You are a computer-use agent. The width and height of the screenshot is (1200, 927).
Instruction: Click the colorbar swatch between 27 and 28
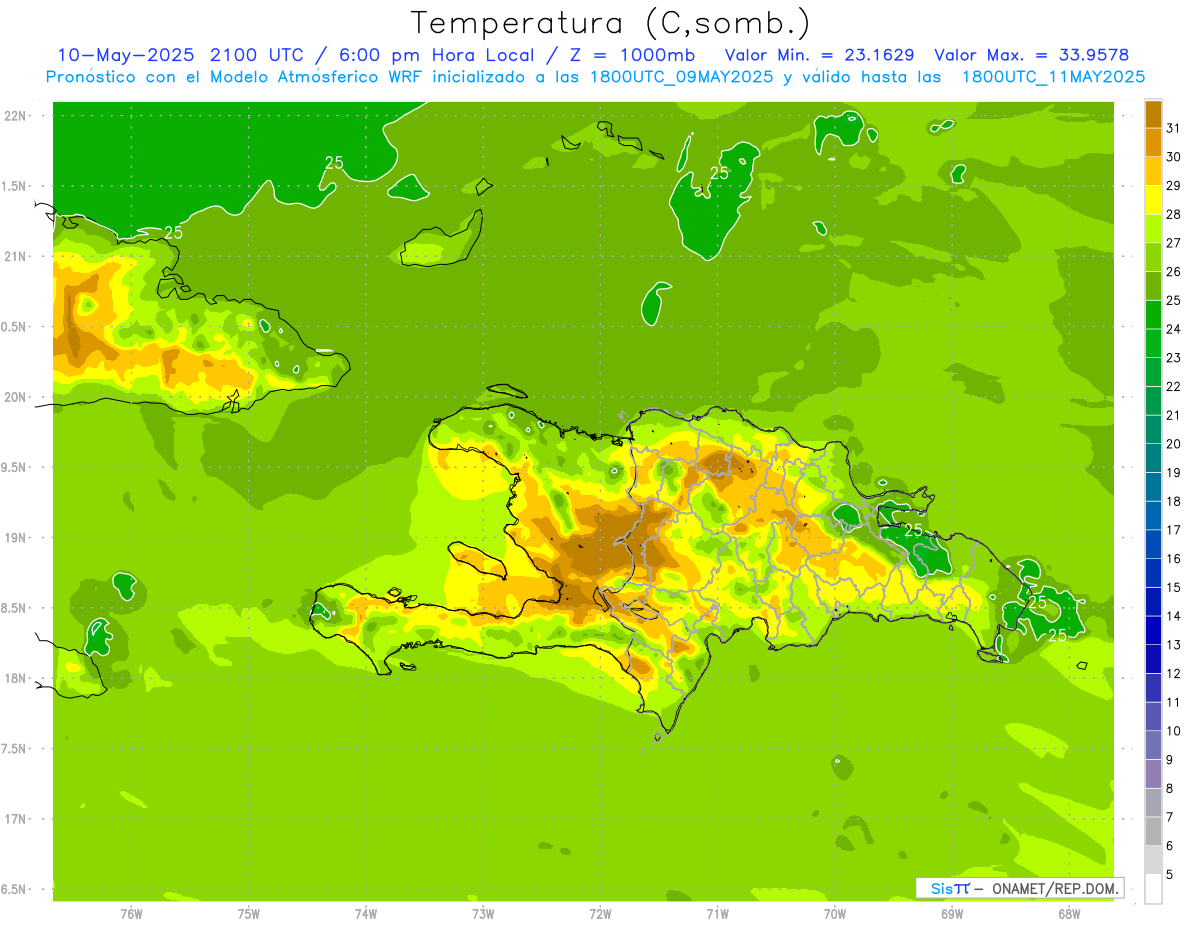click(x=1153, y=227)
